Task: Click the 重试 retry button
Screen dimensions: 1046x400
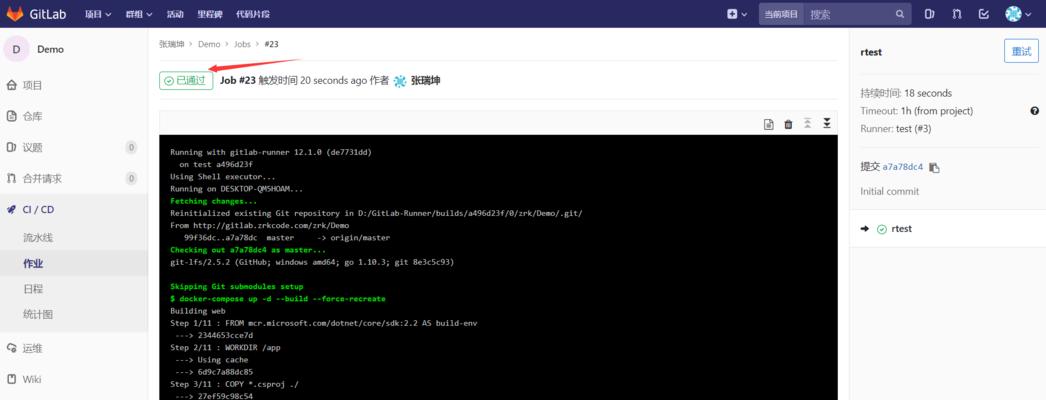Action: point(1021,51)
